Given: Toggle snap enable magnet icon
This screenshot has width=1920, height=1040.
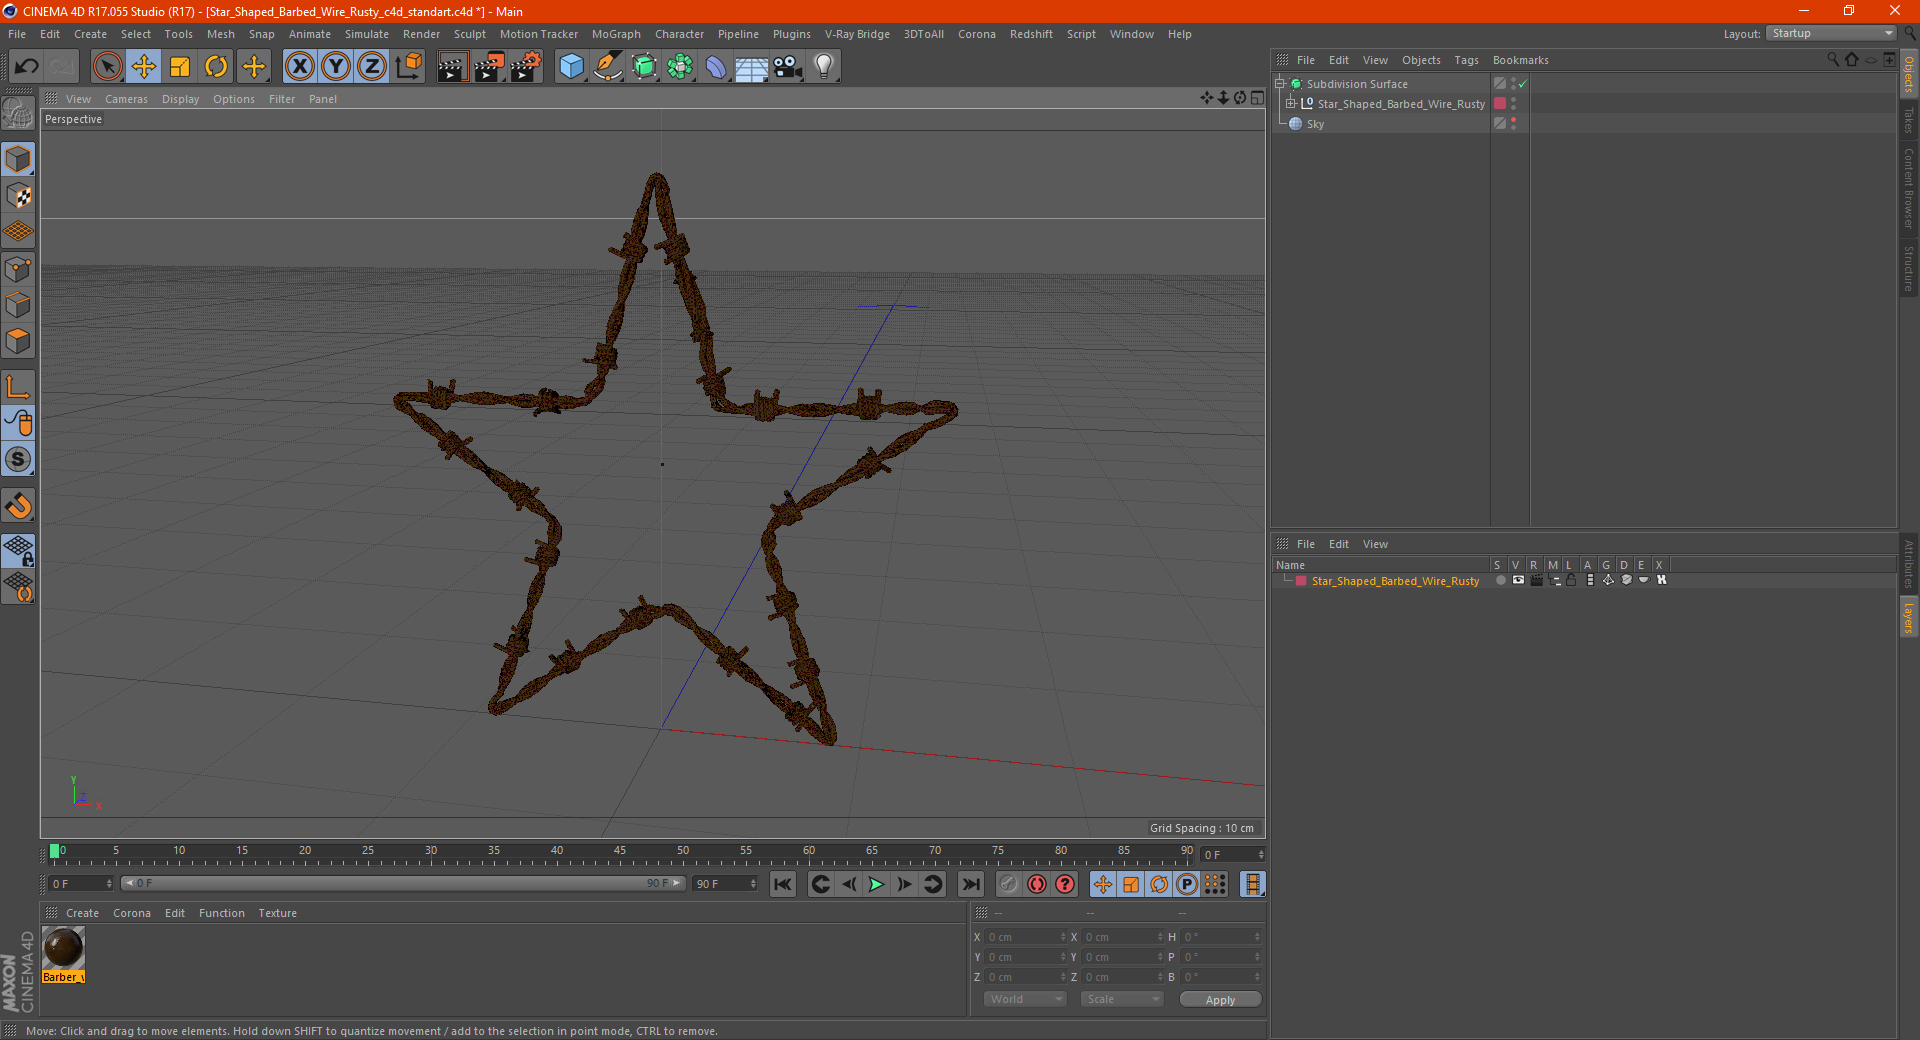Looking at the screenshot, I should [x=18, y=506].
